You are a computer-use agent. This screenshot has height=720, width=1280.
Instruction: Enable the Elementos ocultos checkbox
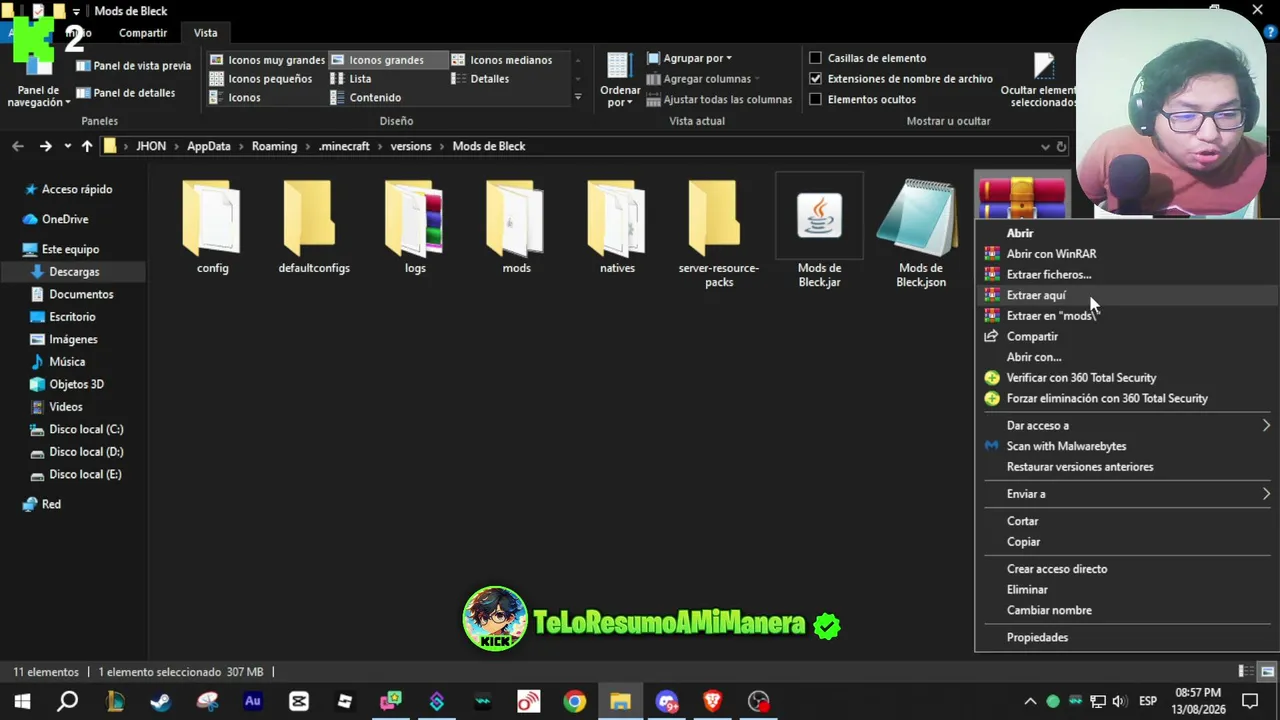pyautogui.click(x=815, y=99)
